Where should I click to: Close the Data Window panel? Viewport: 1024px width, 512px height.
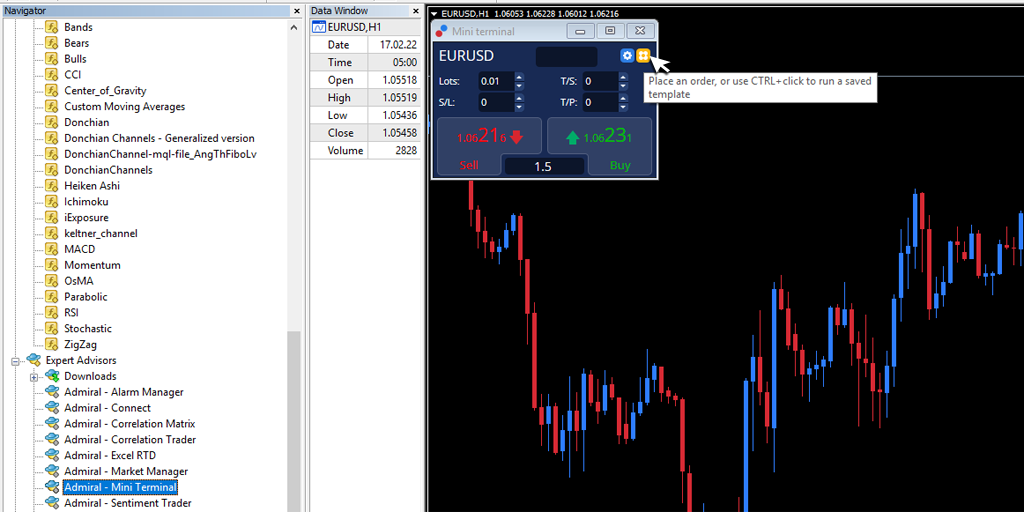tap(415, 11)
